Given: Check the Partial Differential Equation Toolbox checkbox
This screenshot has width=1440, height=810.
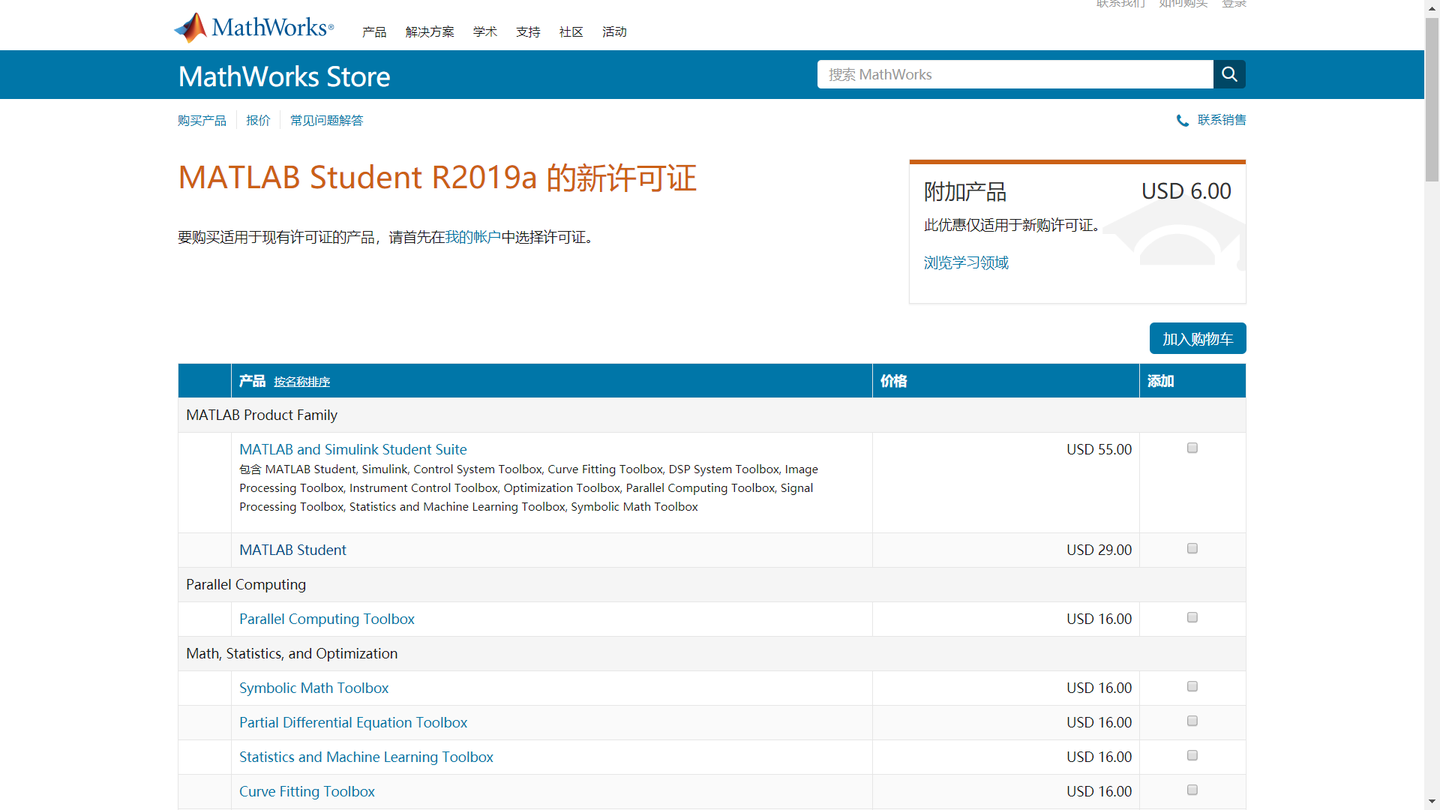Looking at the screenshot, I should pyautogui.click(x=1191, y=720).
